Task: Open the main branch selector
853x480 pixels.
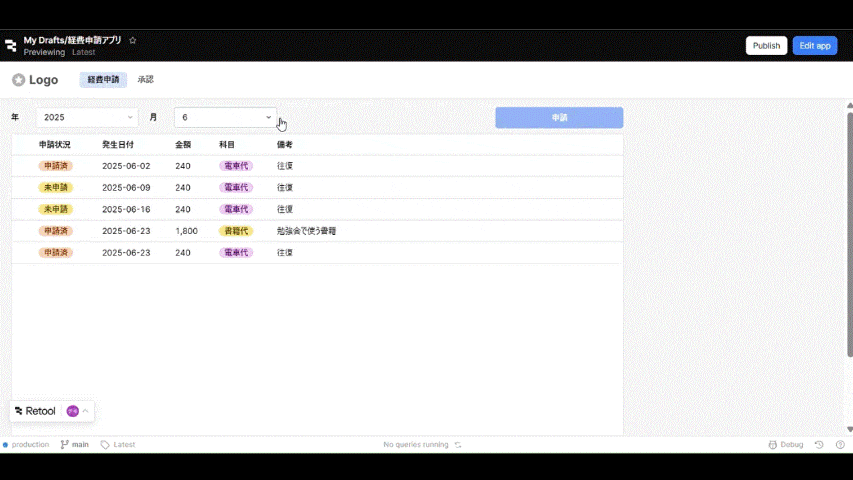Action: pyautogui.click(x=75, y=445)
